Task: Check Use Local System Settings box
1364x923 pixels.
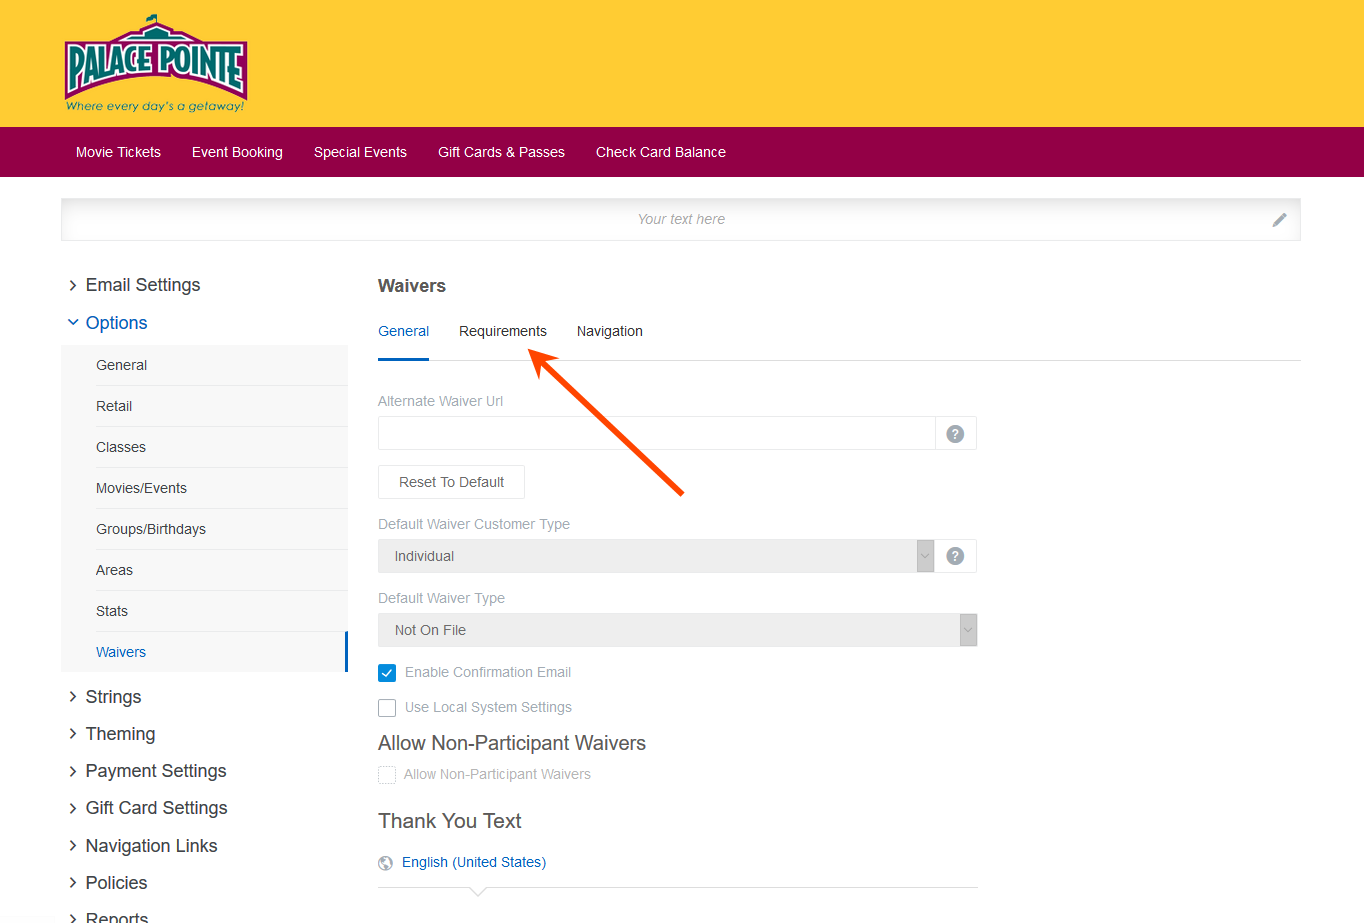Action: coord(387,708)
